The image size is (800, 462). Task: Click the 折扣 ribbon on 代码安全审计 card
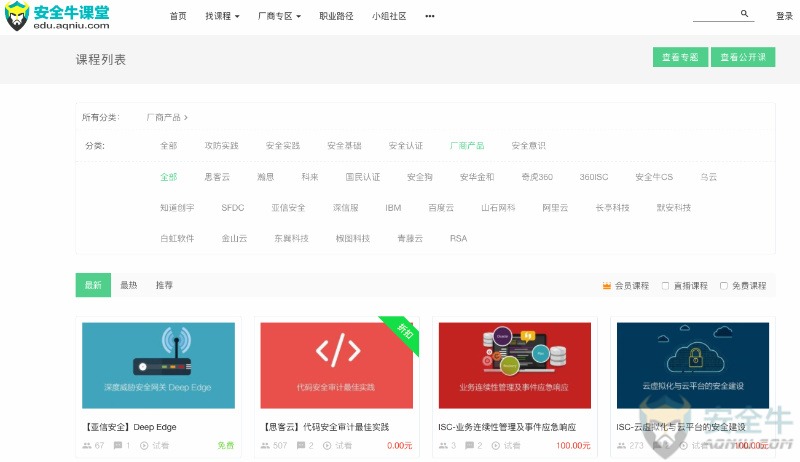[x=404, y=331]
